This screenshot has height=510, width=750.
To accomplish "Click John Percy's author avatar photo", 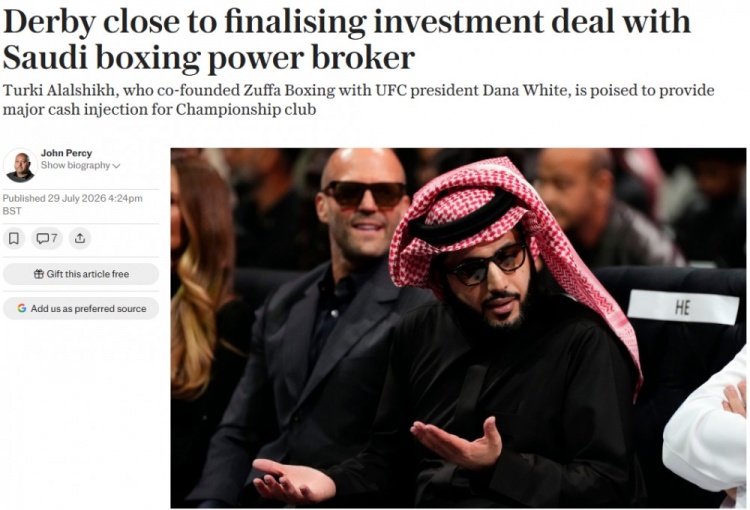I will tap(20, 166).
